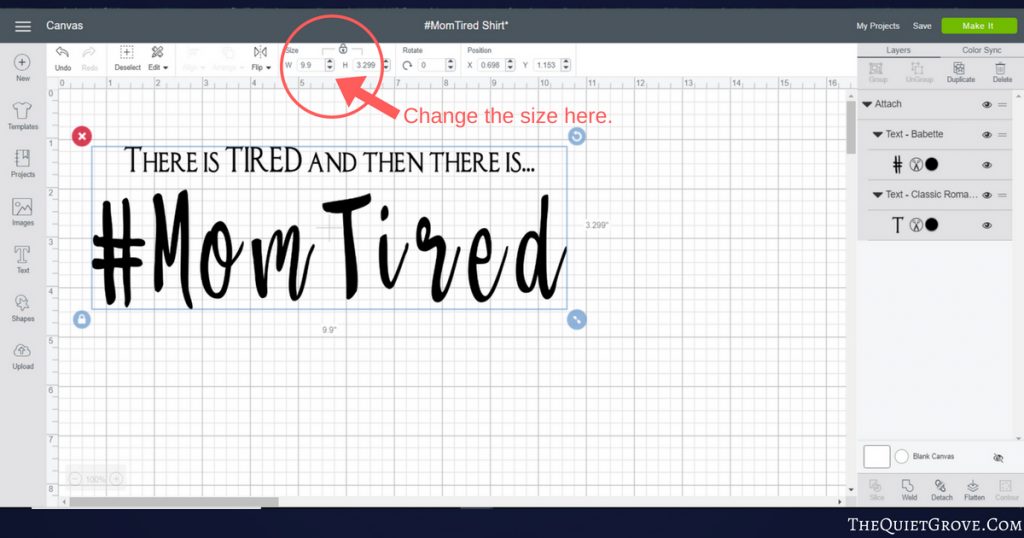Hide the Text - Babette layer
Screen dimensions: 1024x538
pyautogui.click(x=987, y=134)
